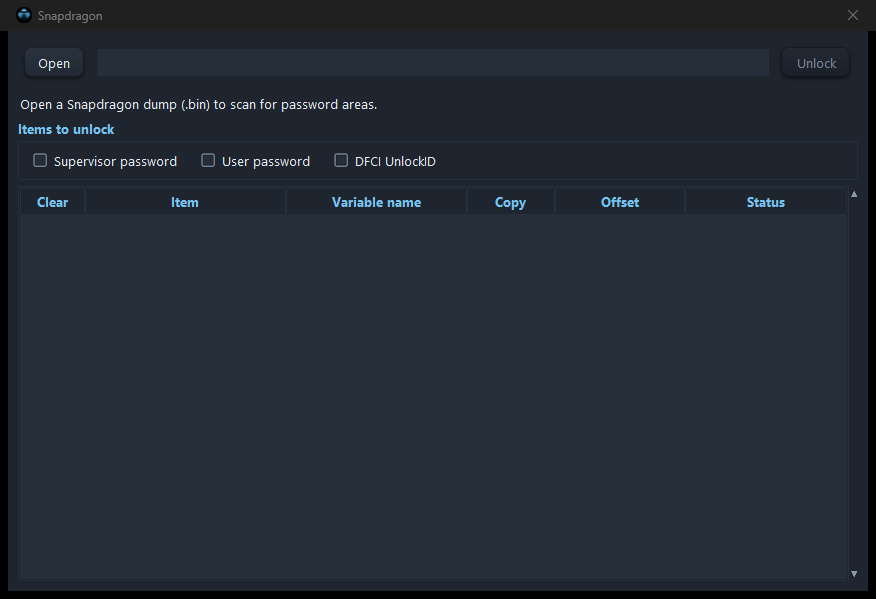
Task: Click the Variable name column header
Action: click(x=377, y=202)
